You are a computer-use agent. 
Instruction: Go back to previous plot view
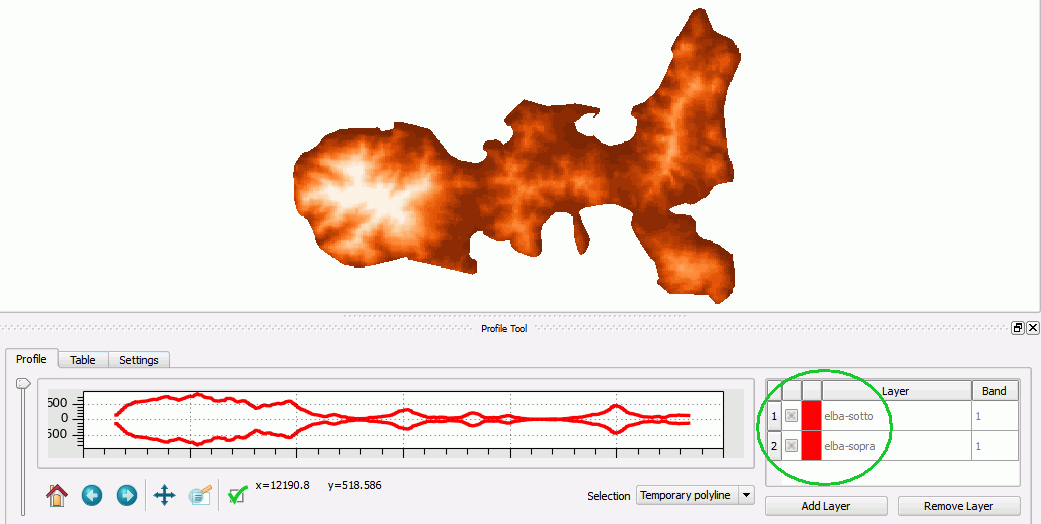click(92, 495)
